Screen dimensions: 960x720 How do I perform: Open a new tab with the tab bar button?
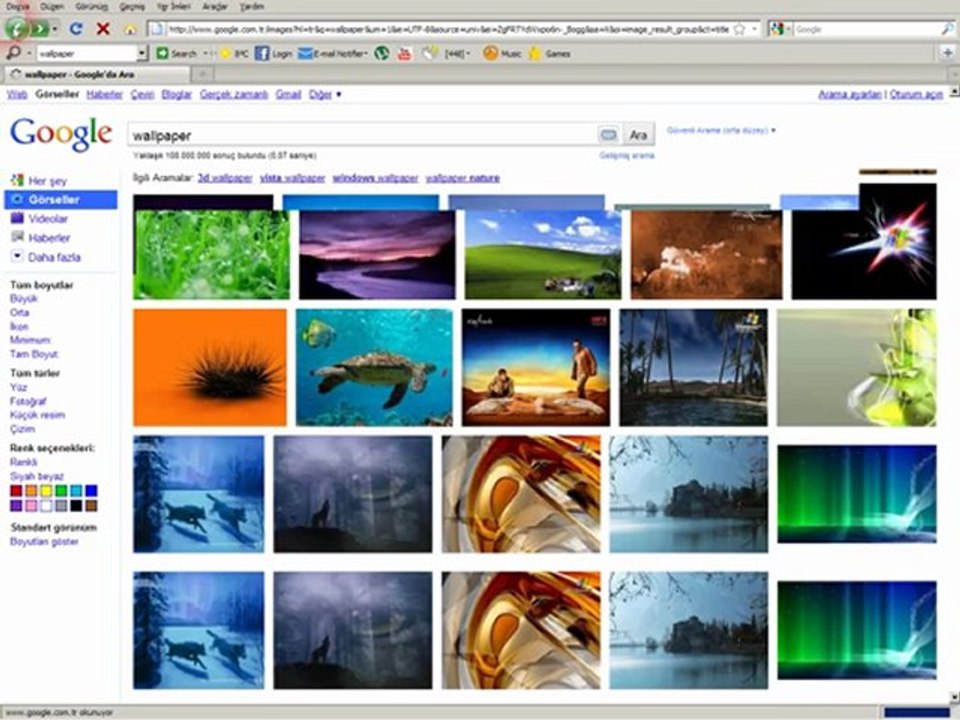pos(203,75)
